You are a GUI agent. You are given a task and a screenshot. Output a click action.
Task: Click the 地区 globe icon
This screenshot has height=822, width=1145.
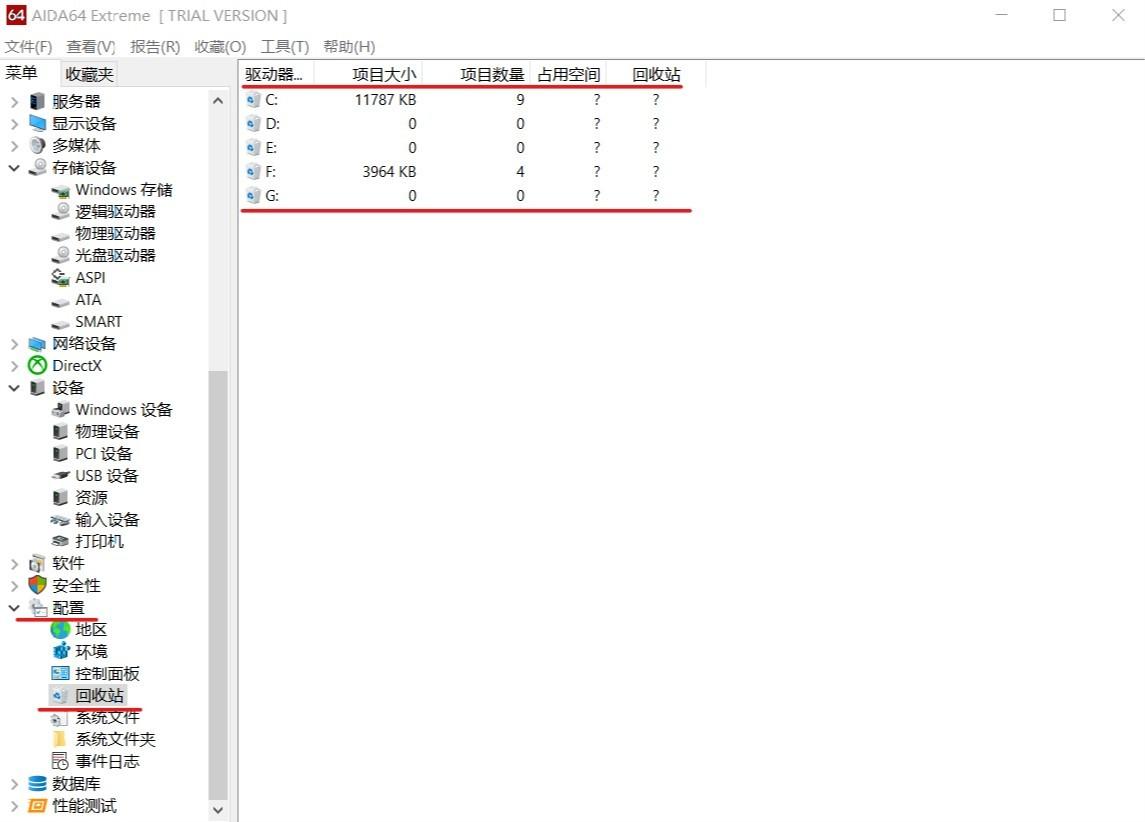pyautogui.click(x=61, y=629)
